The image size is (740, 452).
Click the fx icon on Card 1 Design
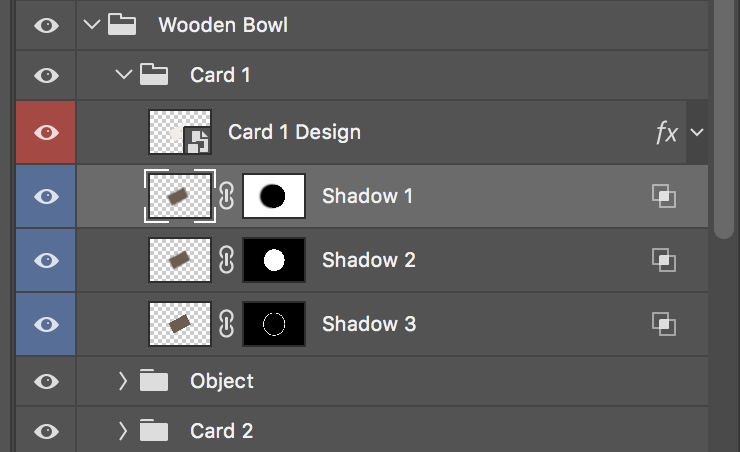click(x=666, y=133)
